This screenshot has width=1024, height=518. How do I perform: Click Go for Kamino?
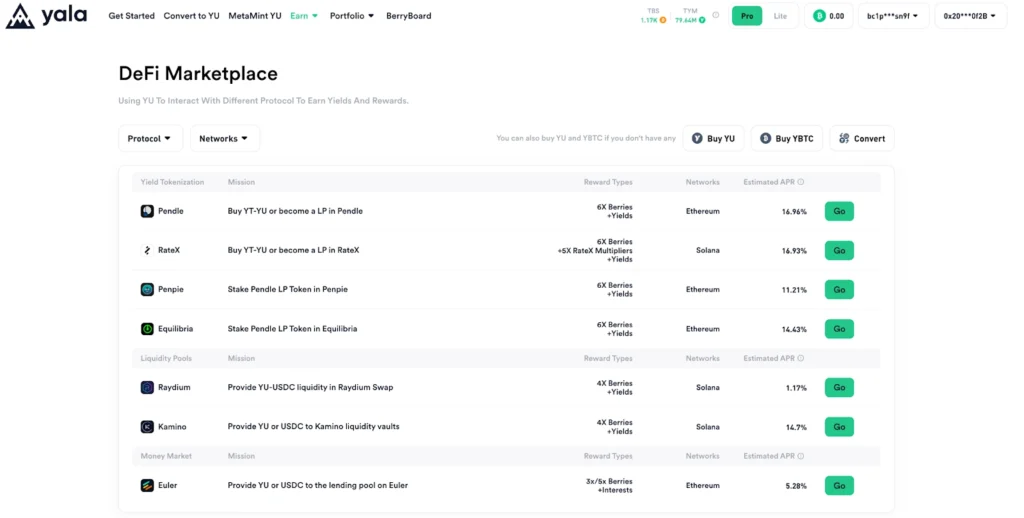pos(839,427)
